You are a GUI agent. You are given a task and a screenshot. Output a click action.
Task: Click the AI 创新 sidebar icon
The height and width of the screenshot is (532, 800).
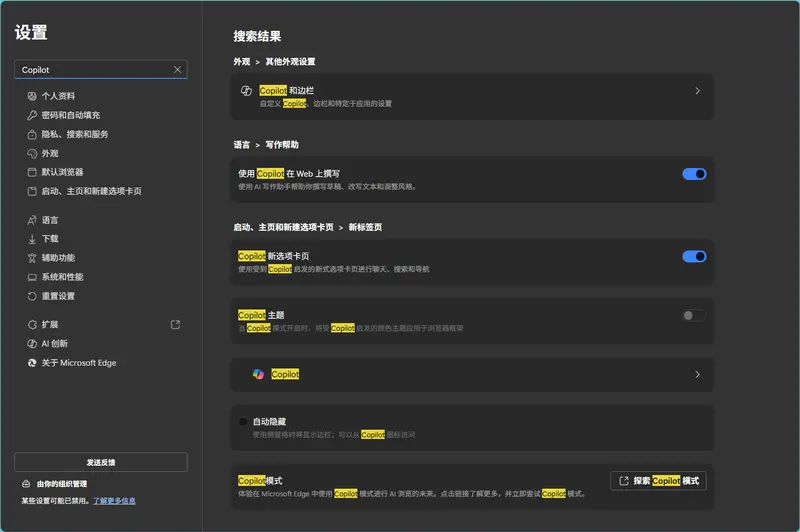pos(32,344)
